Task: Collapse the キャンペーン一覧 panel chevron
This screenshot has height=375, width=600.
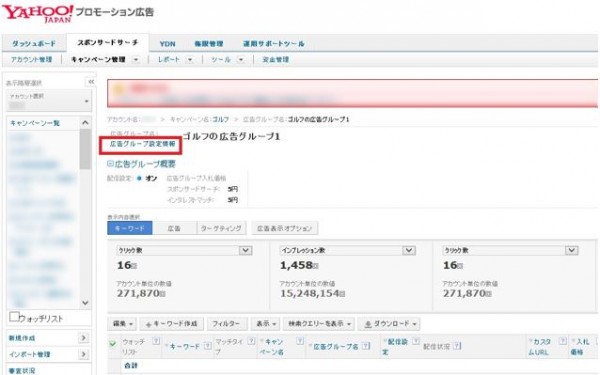Action: 85,123
